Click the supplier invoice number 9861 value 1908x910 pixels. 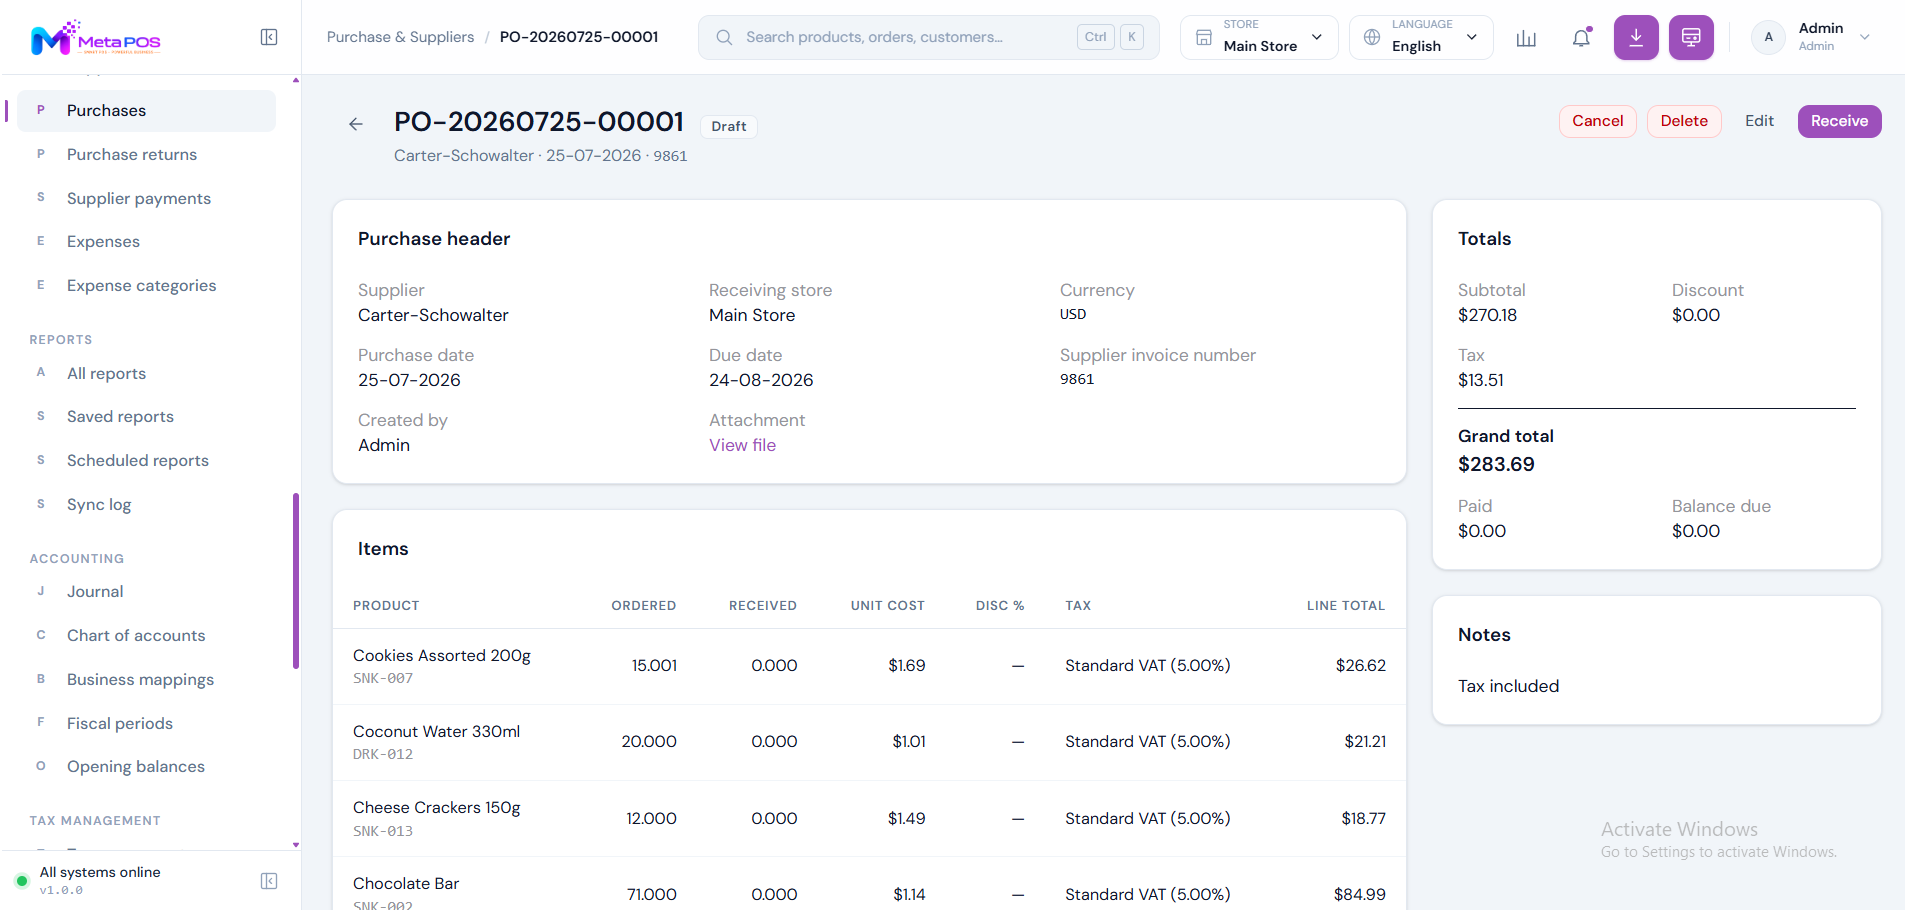click(x=1077, y=380)
